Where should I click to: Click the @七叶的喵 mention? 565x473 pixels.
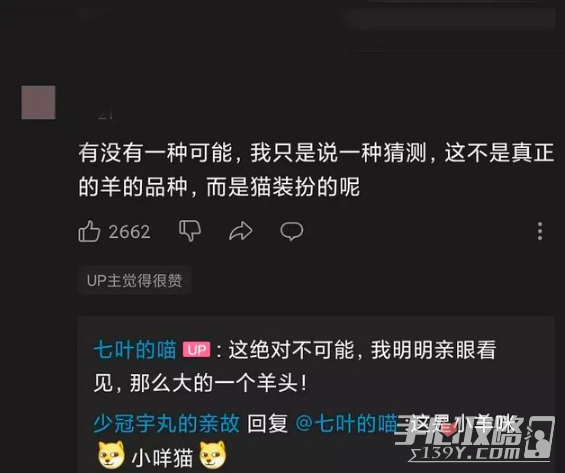[347, 423]
